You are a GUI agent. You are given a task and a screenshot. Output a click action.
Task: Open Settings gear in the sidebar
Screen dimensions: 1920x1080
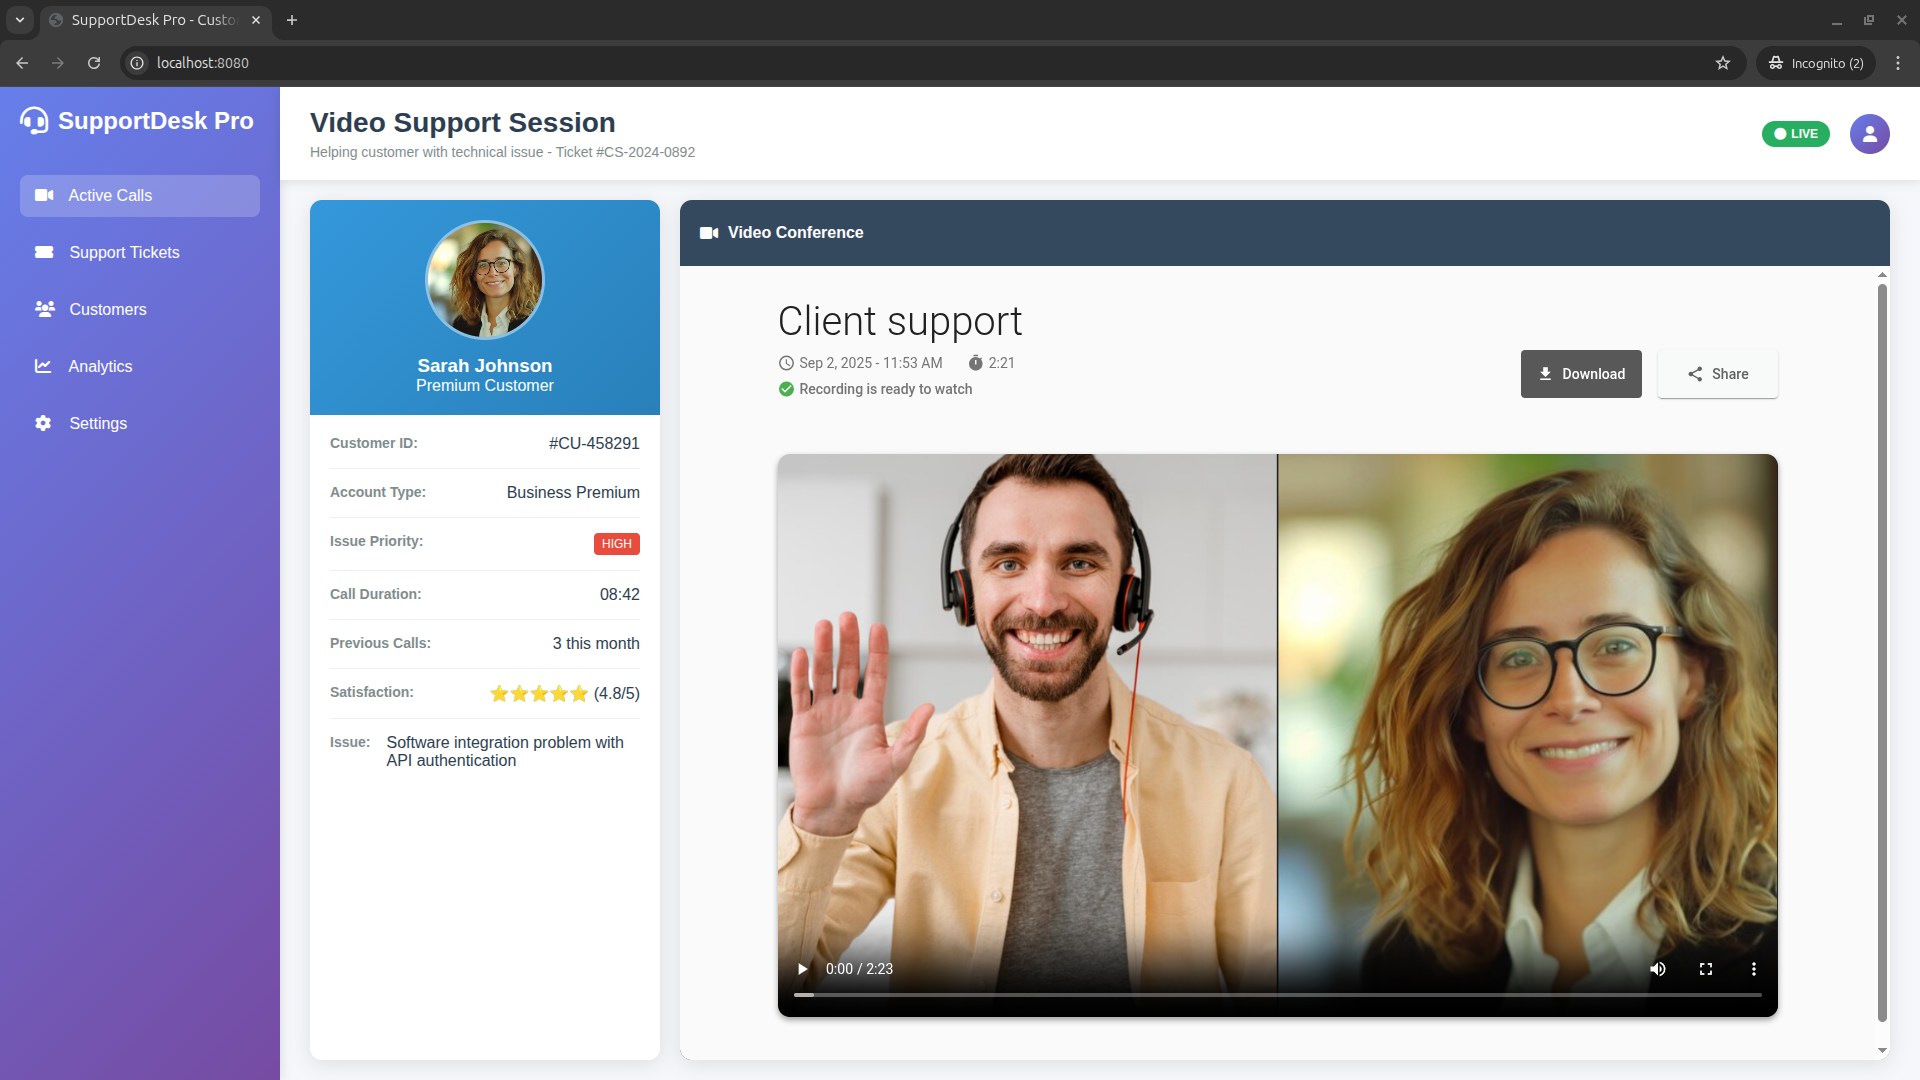pyautogui.click(x=43, y=424)
